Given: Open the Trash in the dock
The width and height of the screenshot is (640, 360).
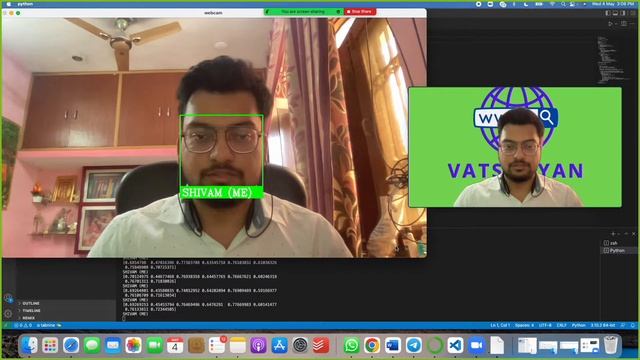Looking at the screenshot, I should [x=611, y=346].
